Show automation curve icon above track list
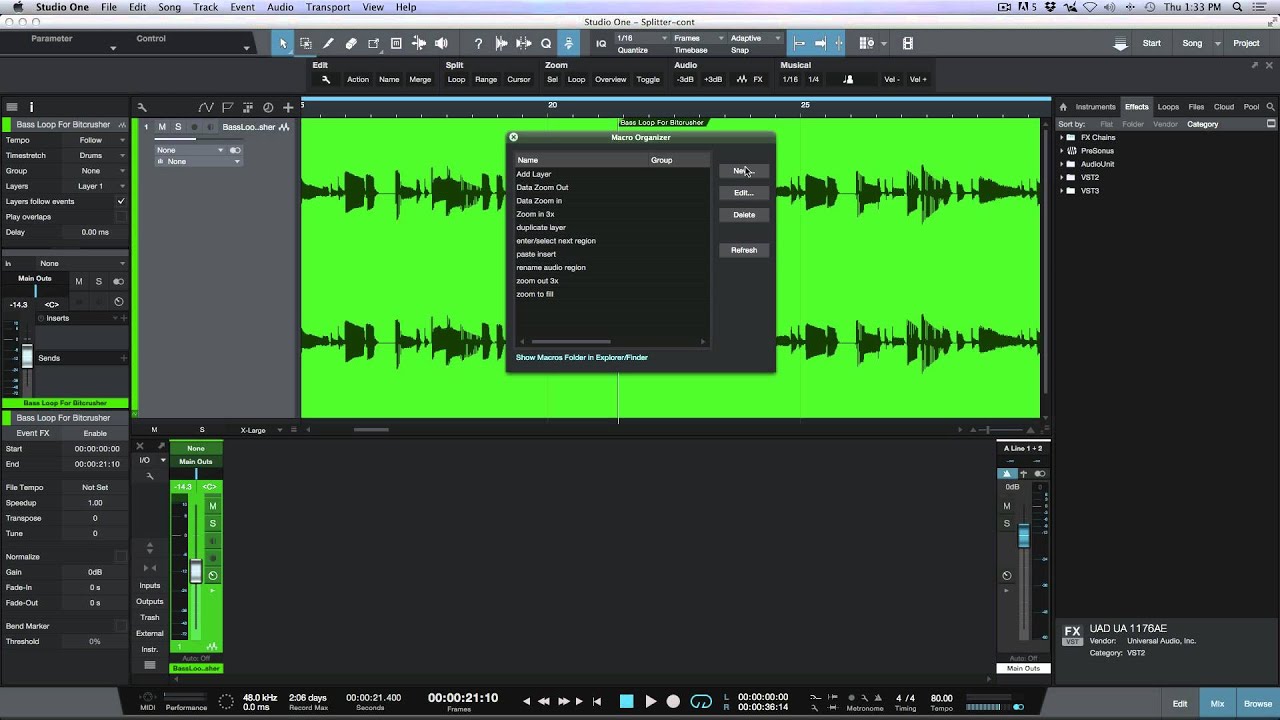The image size is (1280, 720). 206,107
